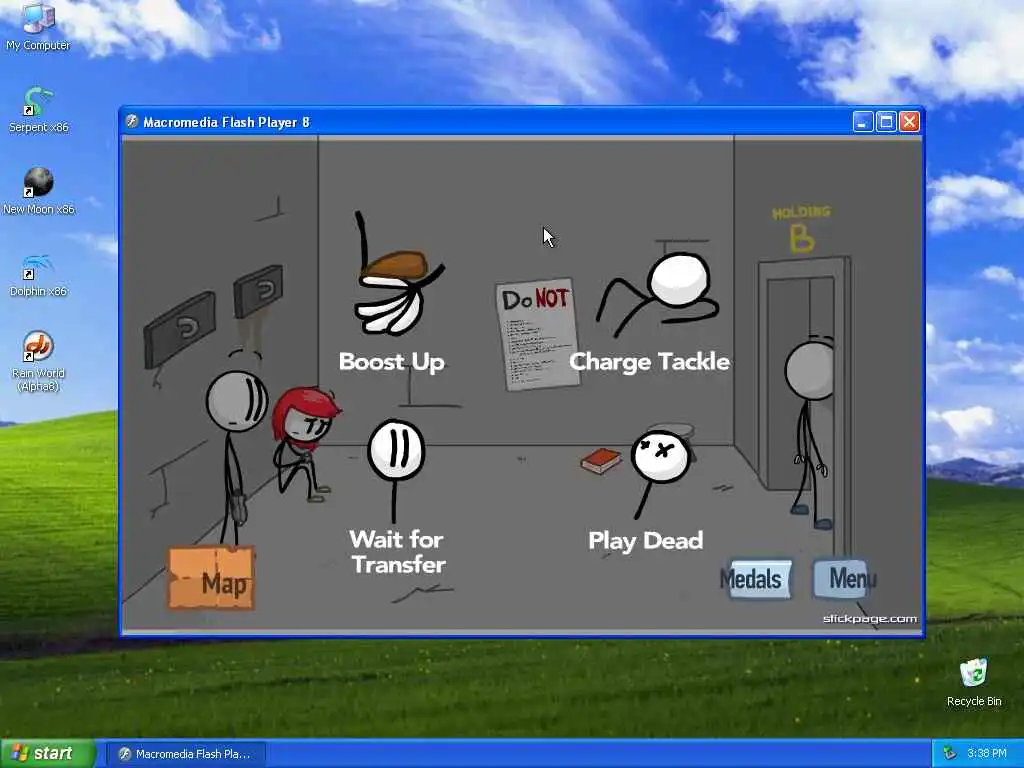This screenshot has width=1024, height=768.
Task: Select the New Moon x86 desktop shortcut
Action: pyautogui.click(x=39, y=191)
